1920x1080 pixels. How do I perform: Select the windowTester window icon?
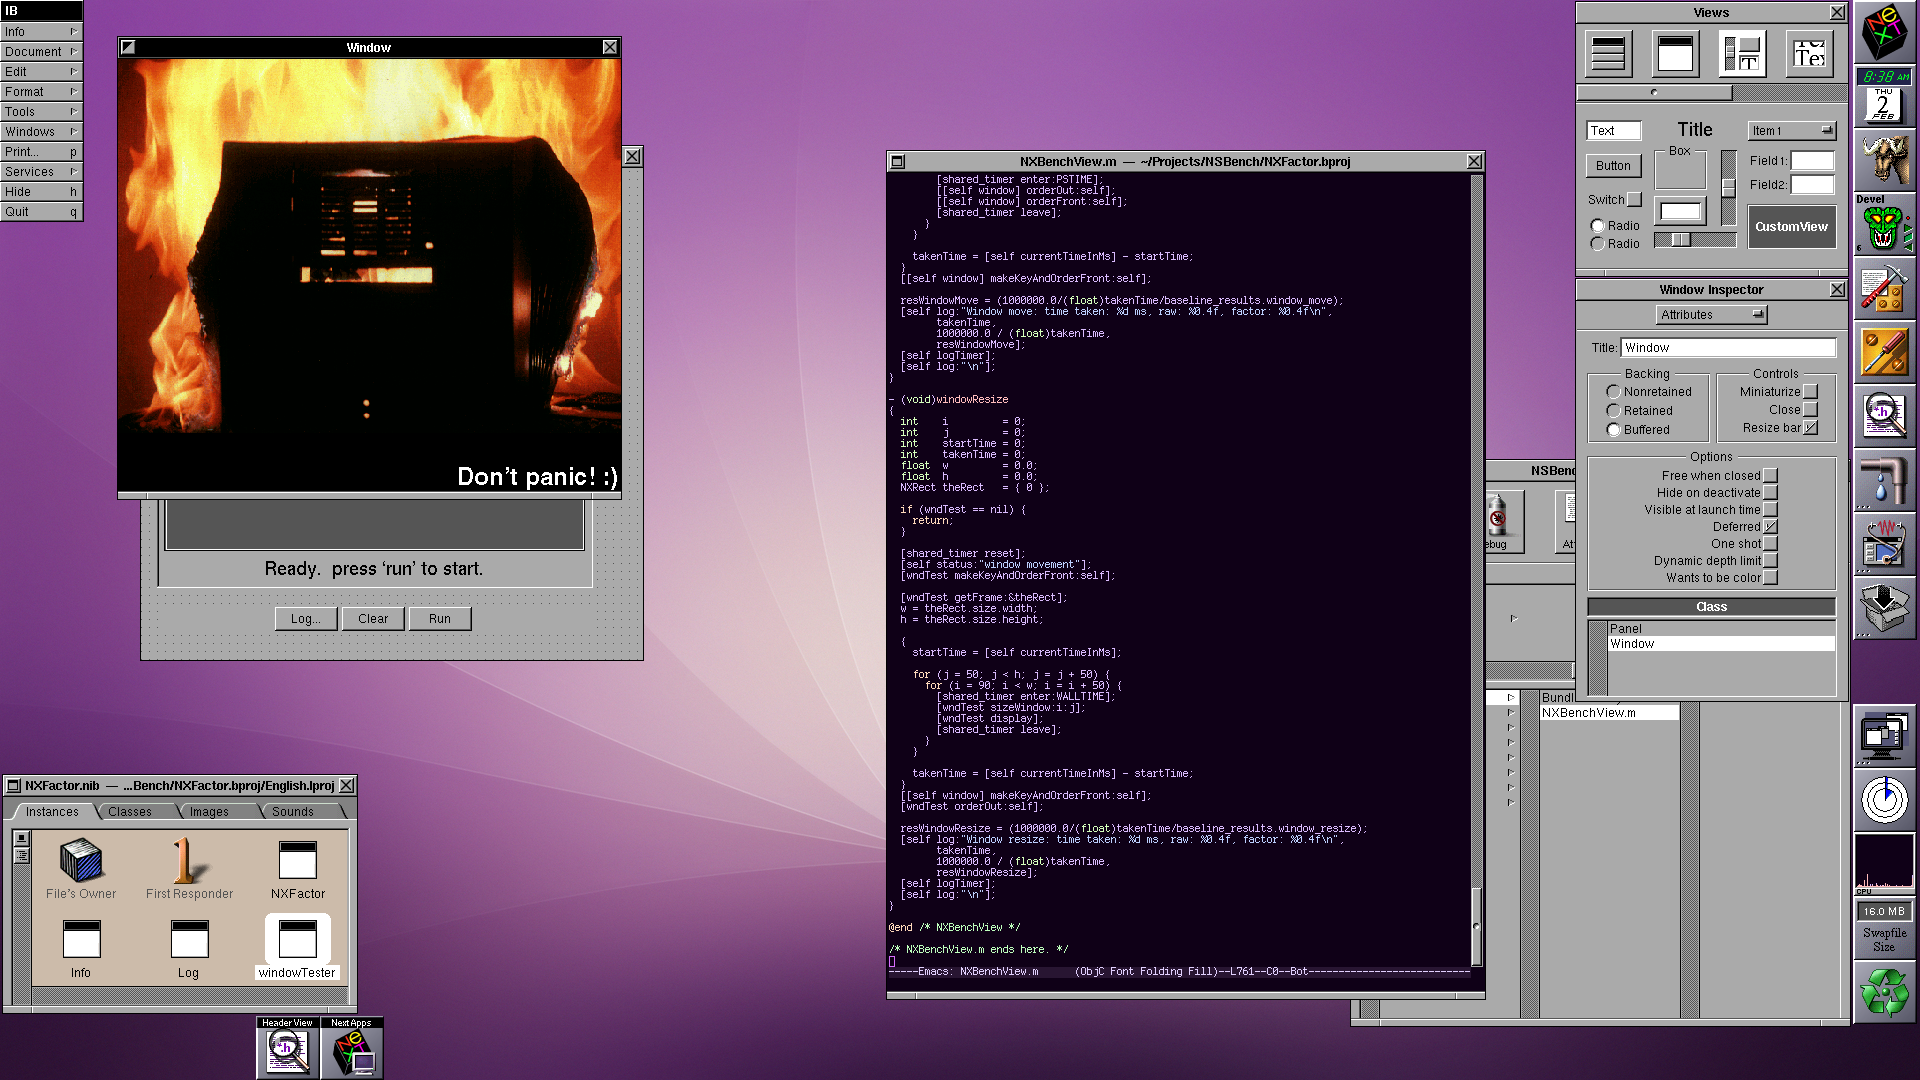coord(297,940)
